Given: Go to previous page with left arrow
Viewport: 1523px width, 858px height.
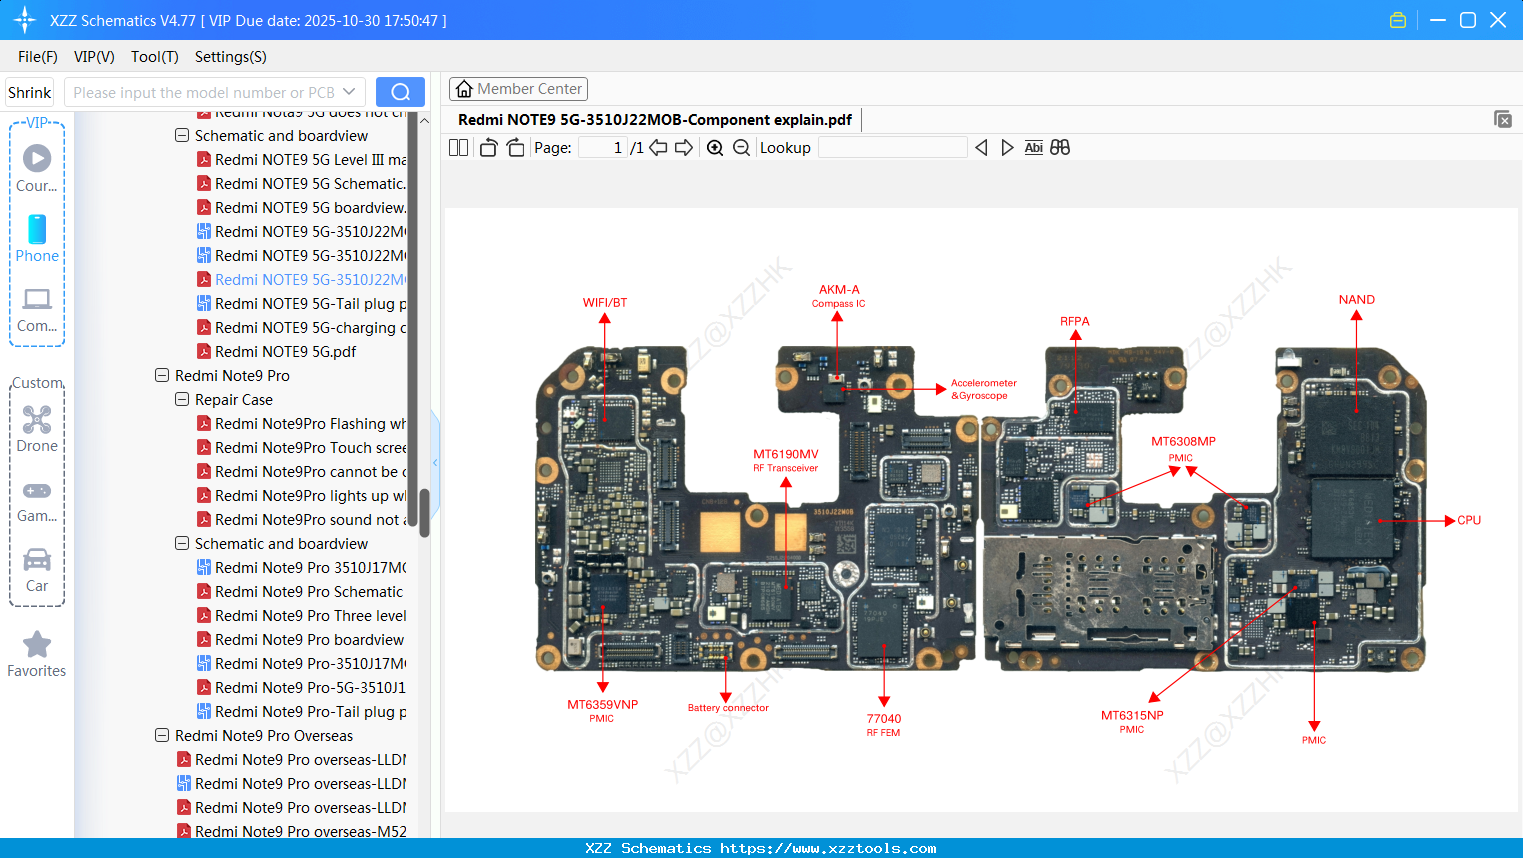Looking at the screenshot, I should [x=658, y=148].
